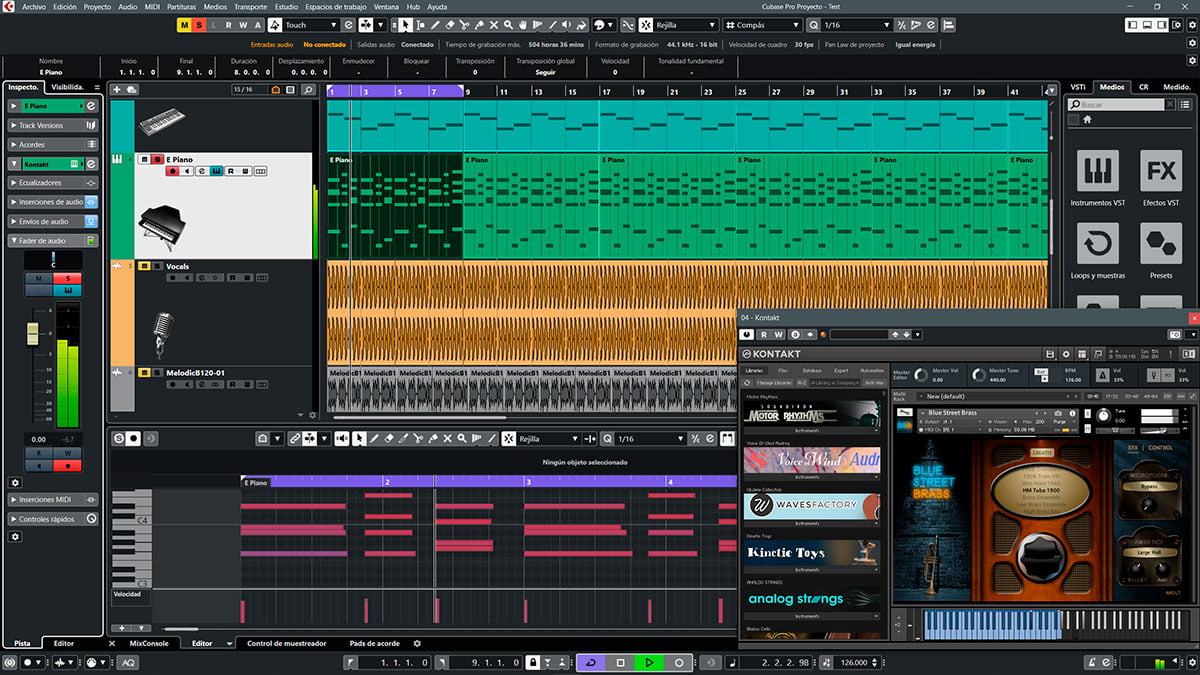The width and height of the screenshot is (1200, 675).
Task: Collapse the Fader de audio section
Action: [x=53, y=240]
